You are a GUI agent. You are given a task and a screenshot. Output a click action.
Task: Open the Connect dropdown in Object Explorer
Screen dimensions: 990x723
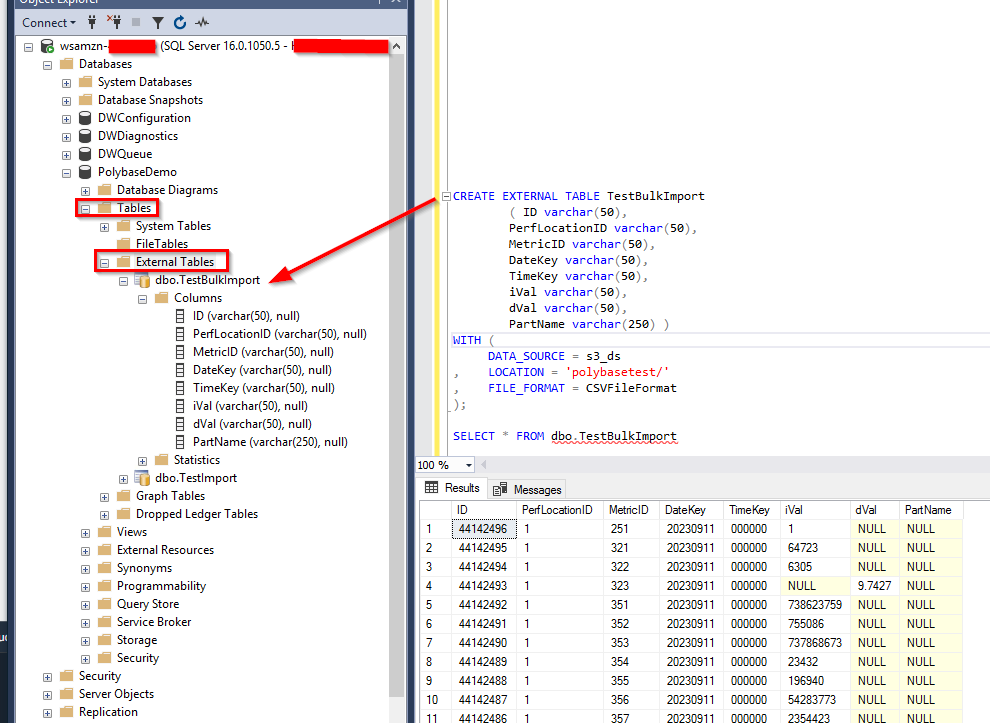pos(49,23)
